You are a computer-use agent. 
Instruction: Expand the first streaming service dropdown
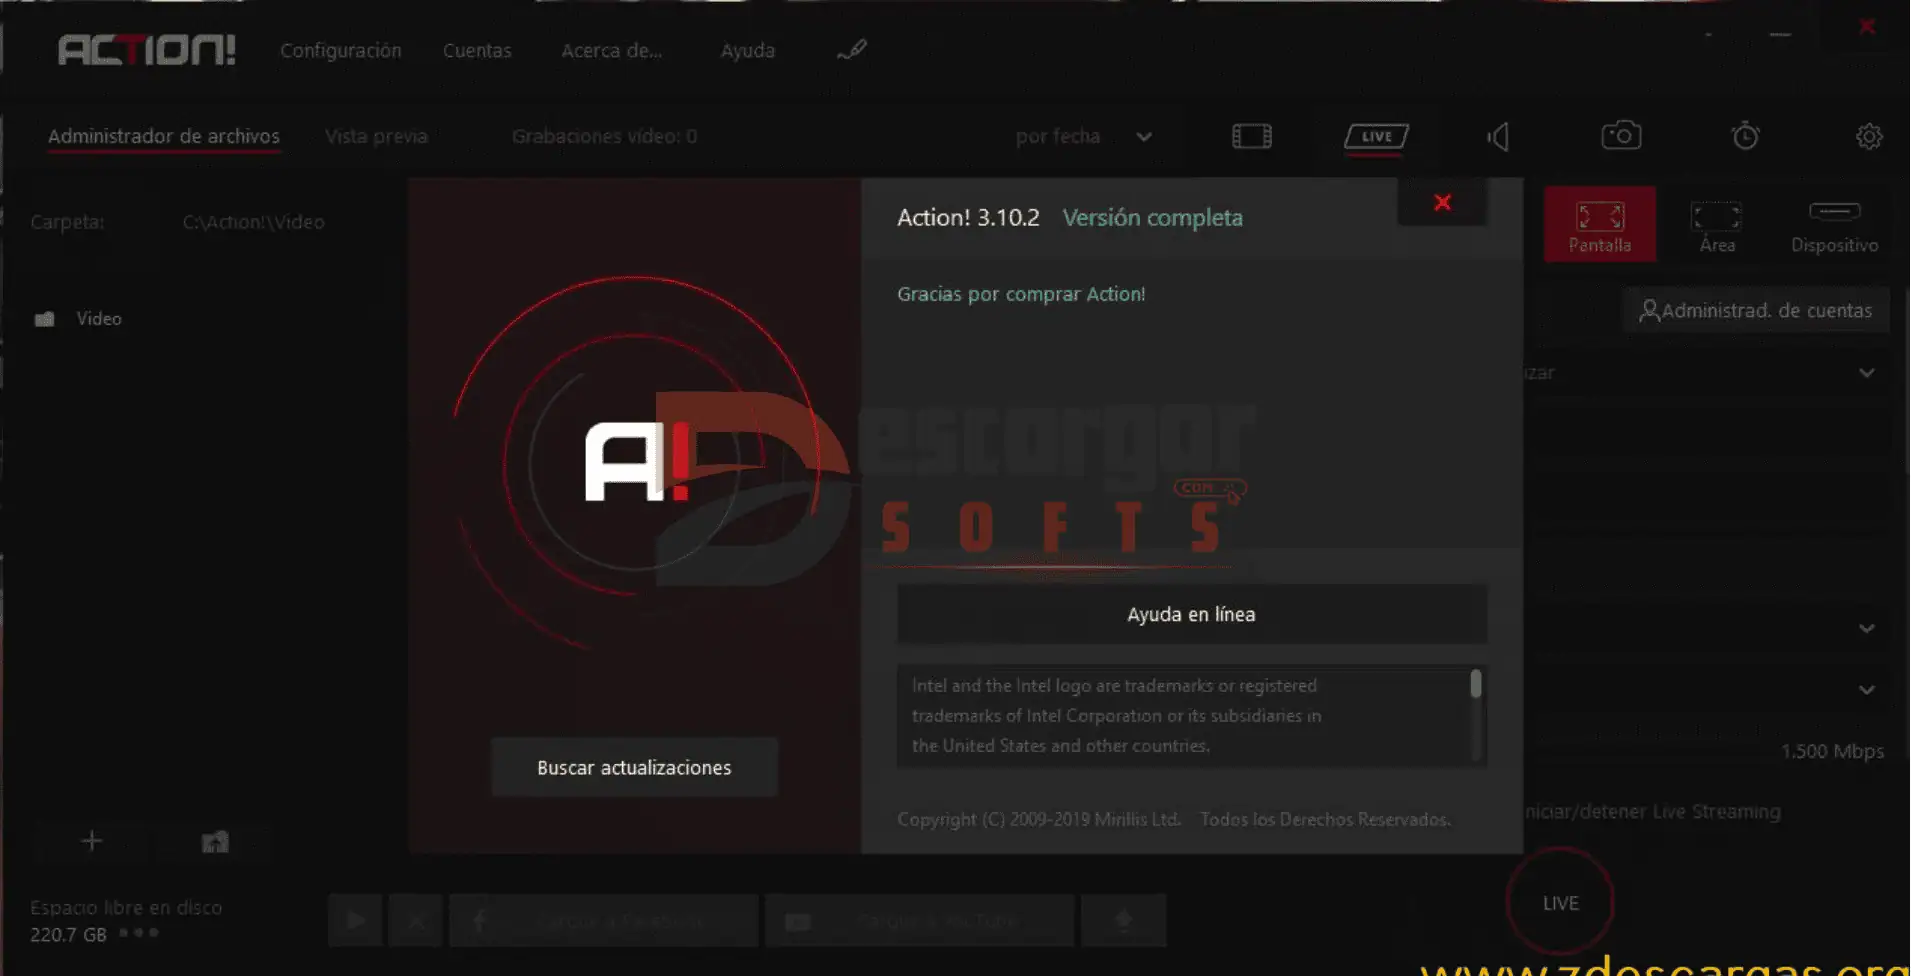[x=1866, y=372]
